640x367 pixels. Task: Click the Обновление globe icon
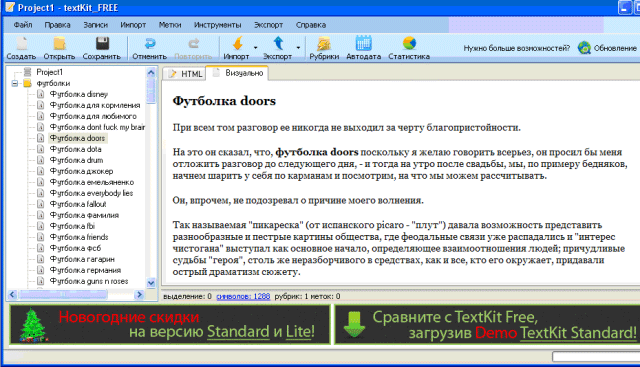pos(584,48)
